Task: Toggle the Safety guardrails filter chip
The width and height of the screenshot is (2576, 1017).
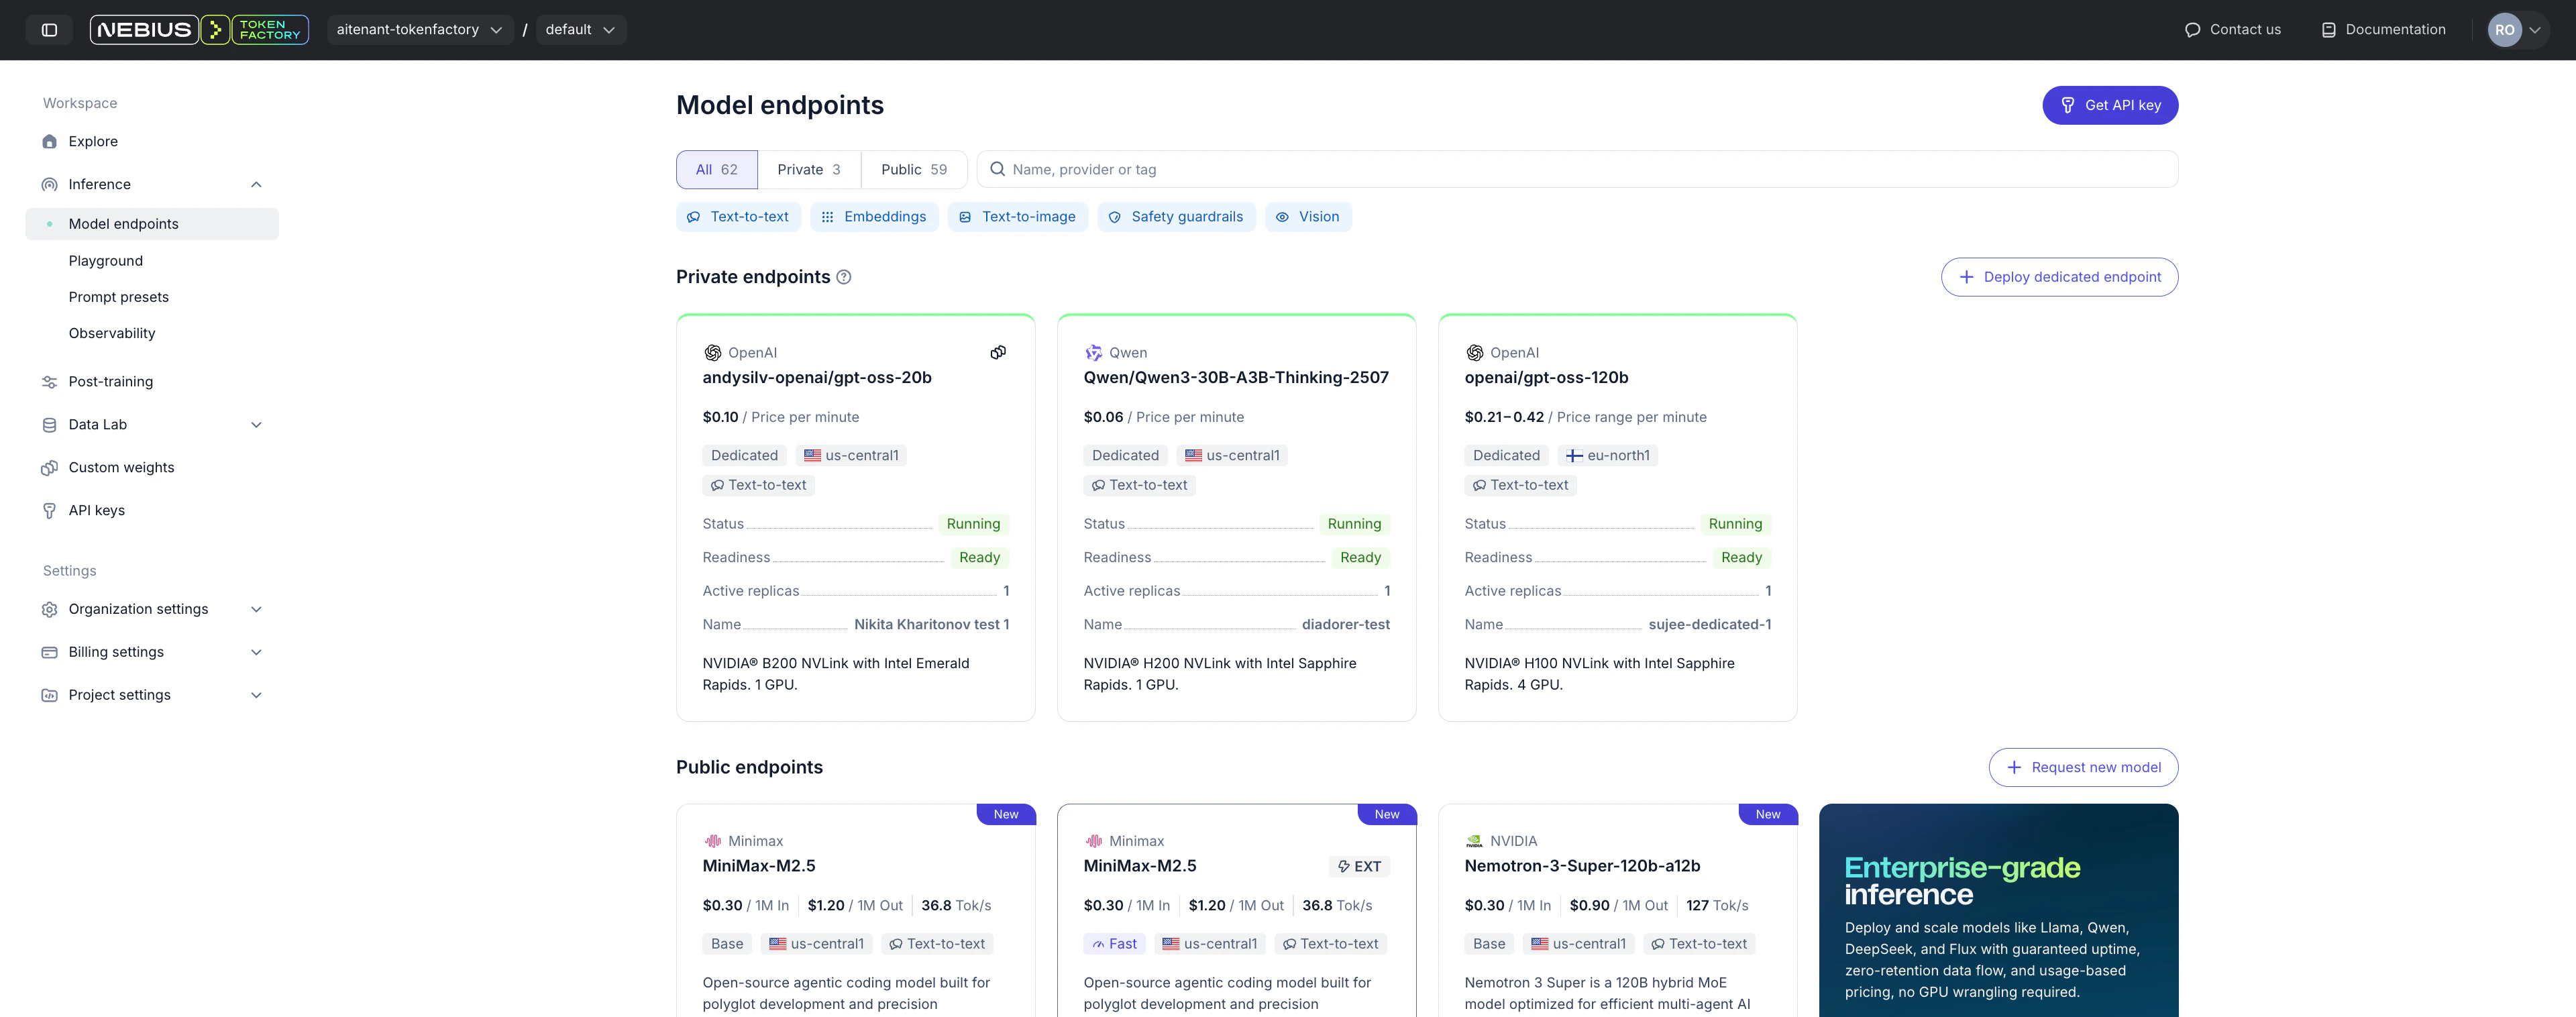Action: pyautogui.click(x=1176, y=217)
